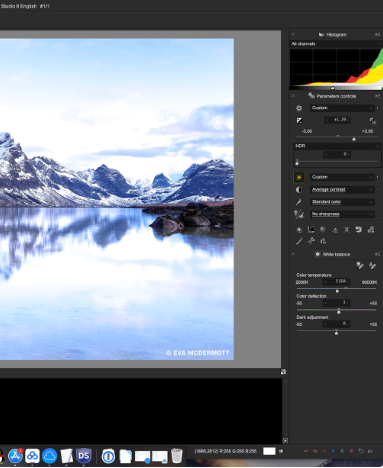Click the add button next to Standard color
The height and width of the screenshot is (468, 383).
pyautogui.click(x=378, y=202)
